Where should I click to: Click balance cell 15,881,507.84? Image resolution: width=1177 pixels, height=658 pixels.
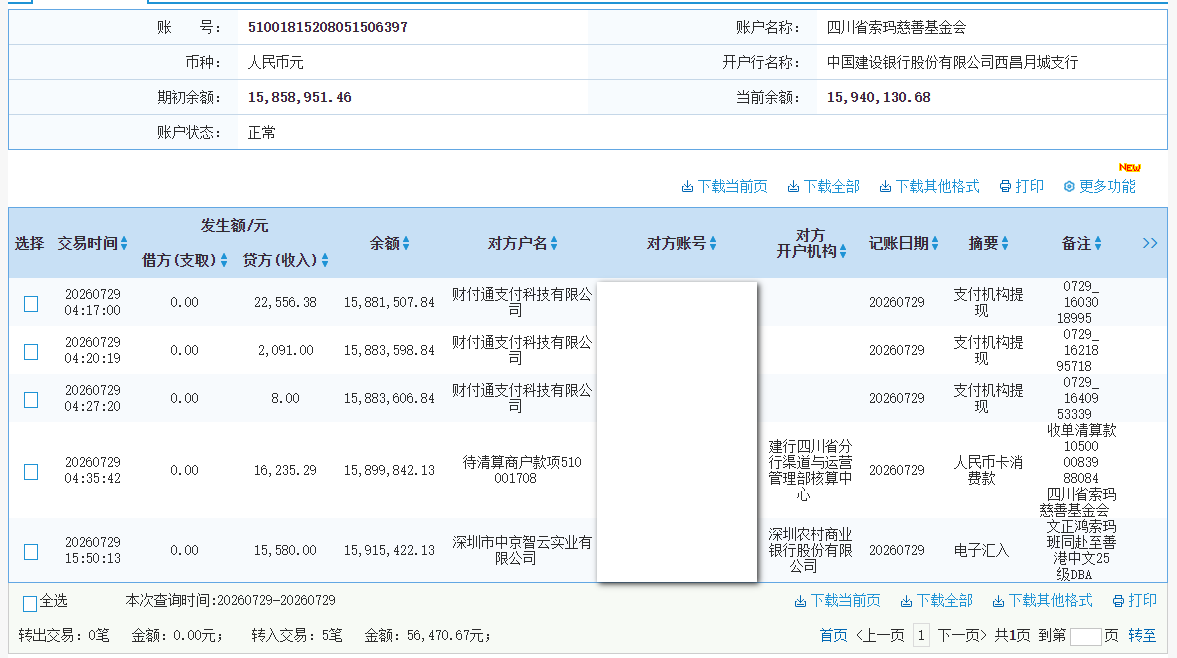click(389, 302)
